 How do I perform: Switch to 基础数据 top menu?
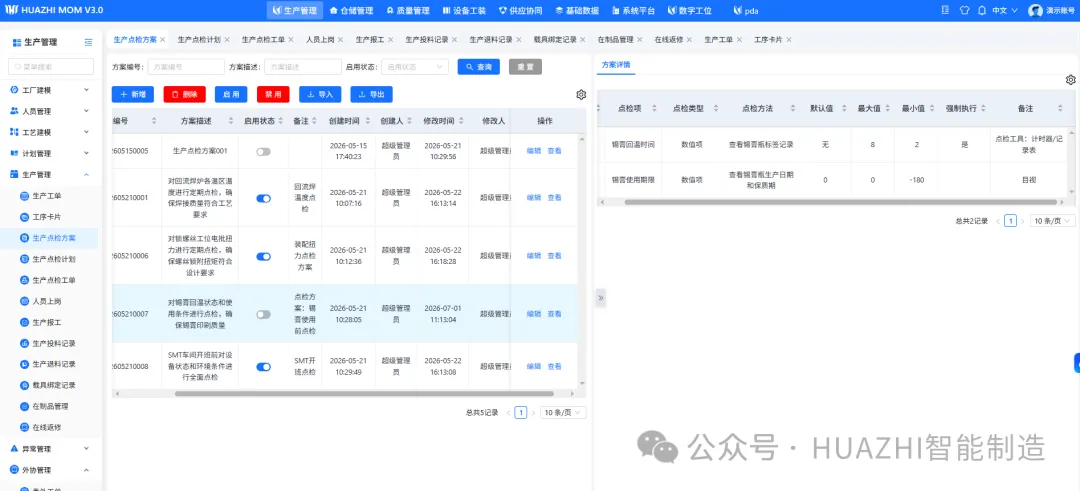click(577, 10)
